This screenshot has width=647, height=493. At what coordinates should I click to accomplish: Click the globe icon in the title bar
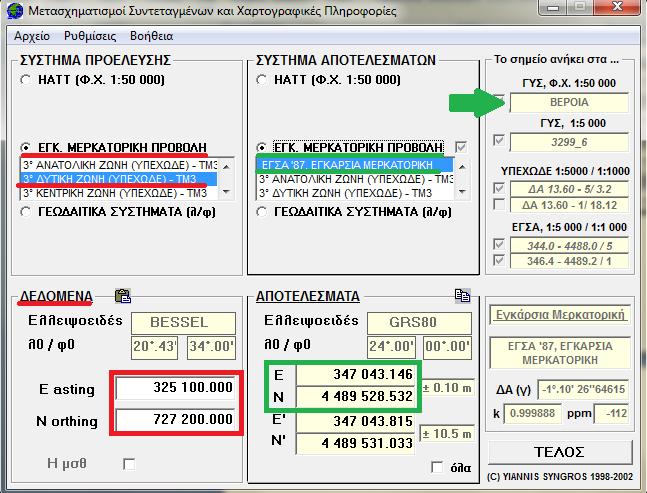coord(15,11)
